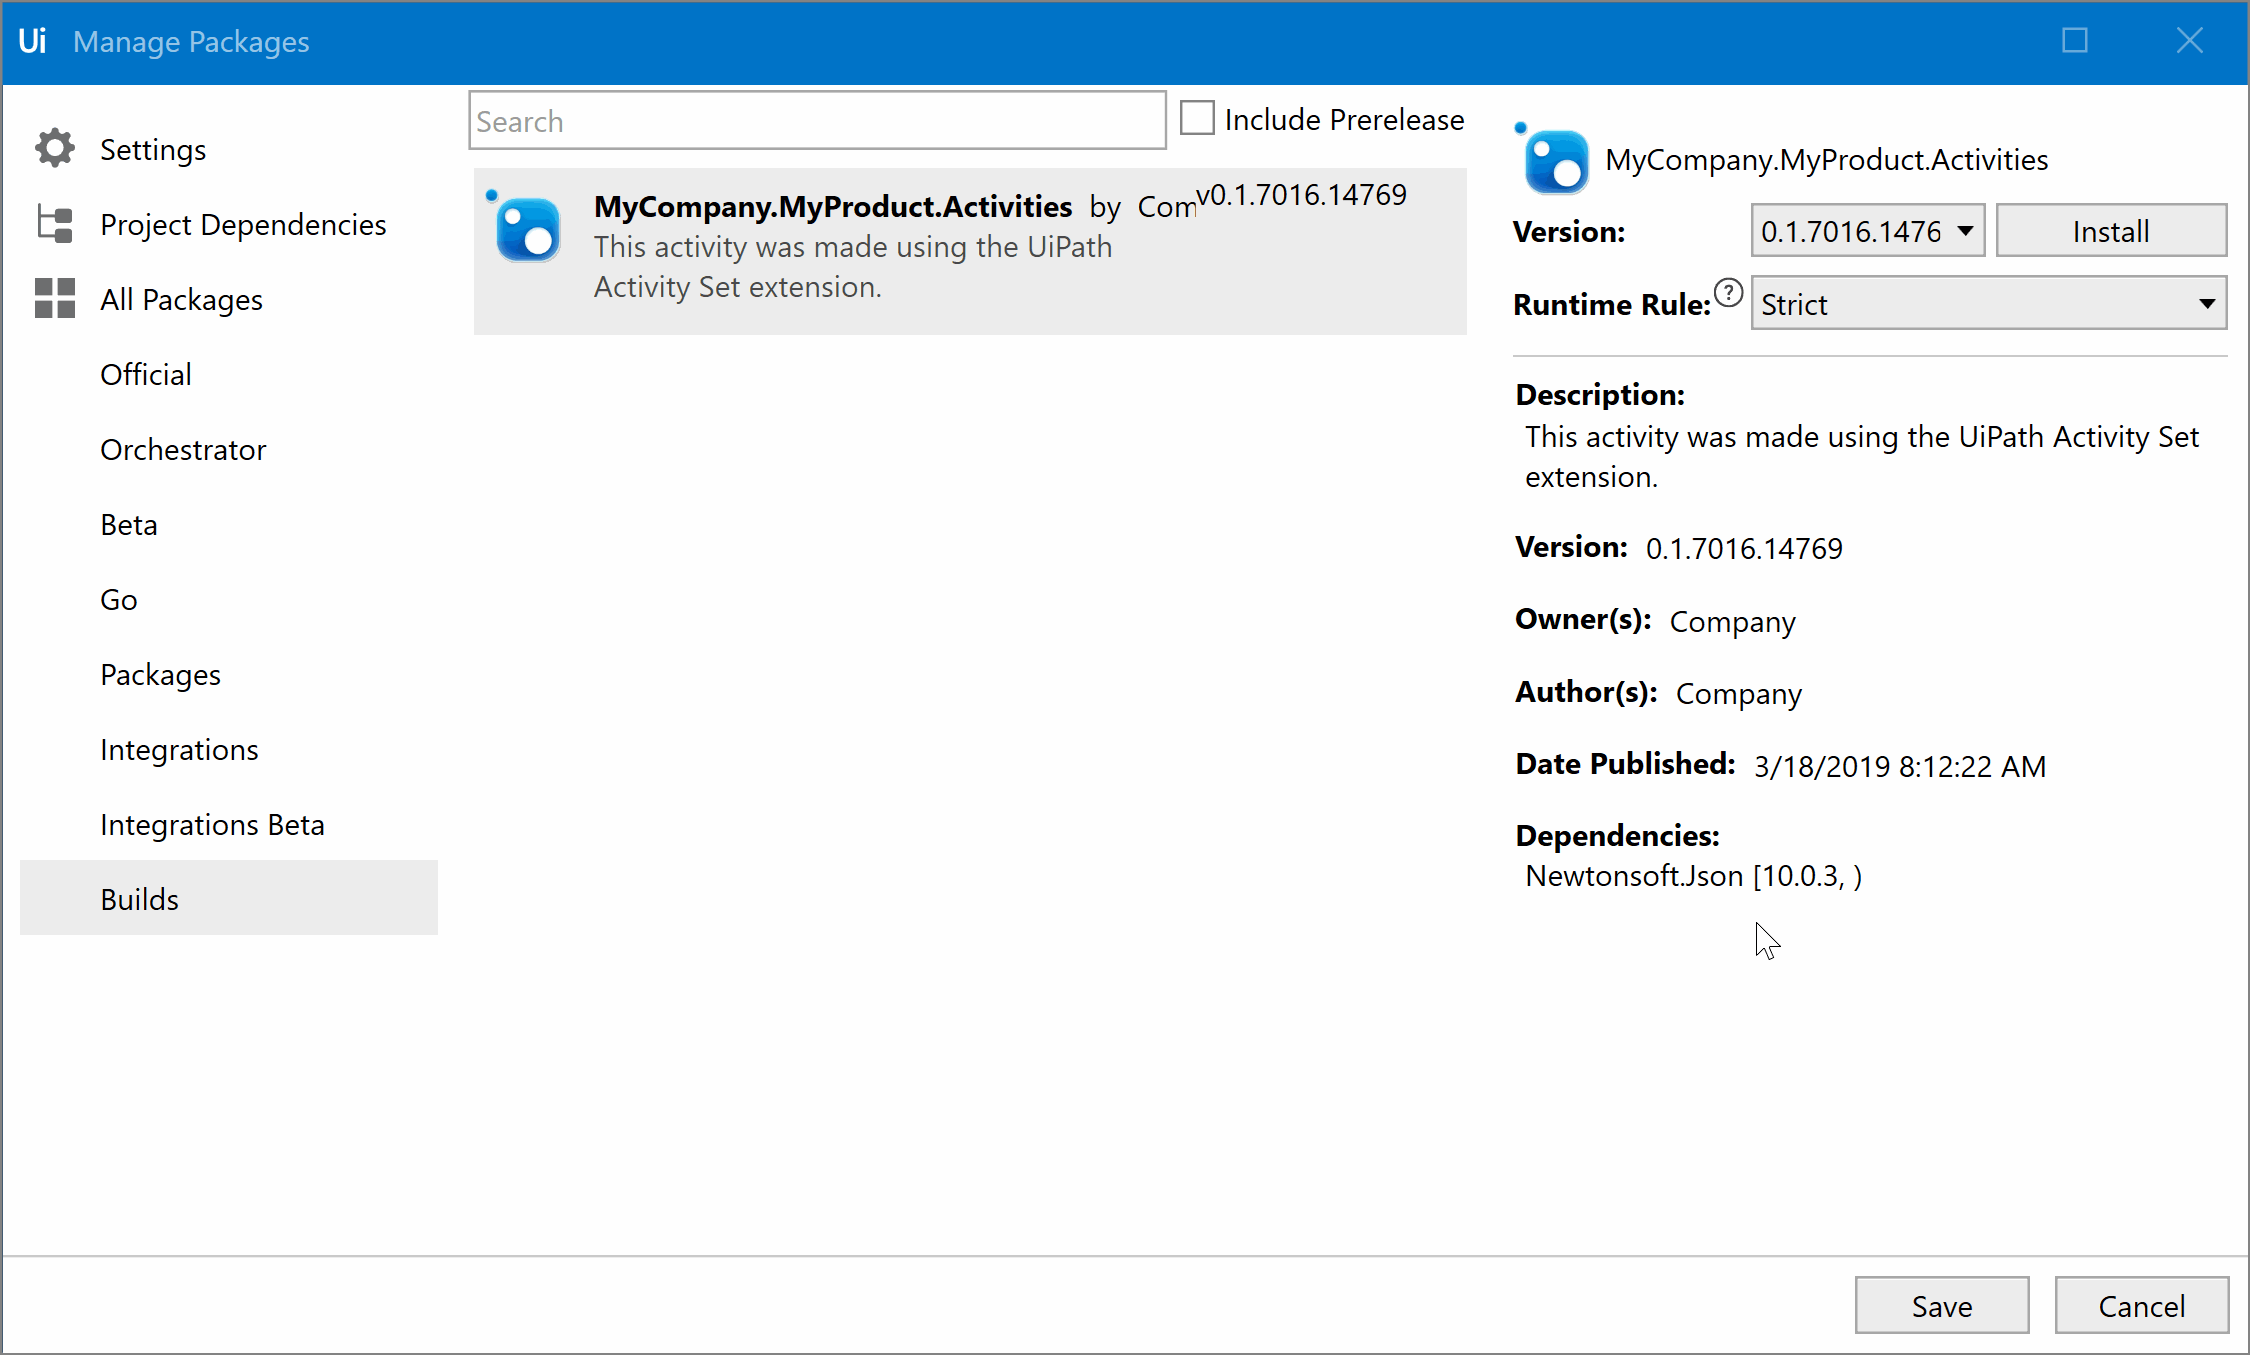Select the Builds feed

point(139,898)
